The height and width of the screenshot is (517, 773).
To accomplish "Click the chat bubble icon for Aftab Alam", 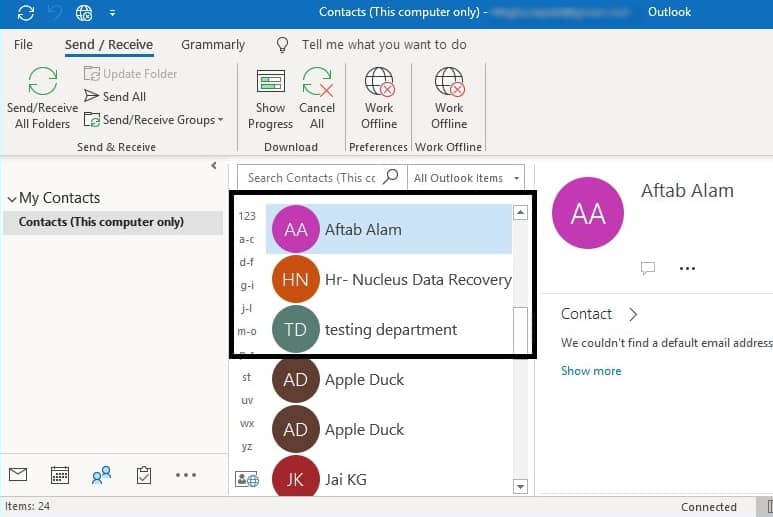I will (x=647, y=268).
